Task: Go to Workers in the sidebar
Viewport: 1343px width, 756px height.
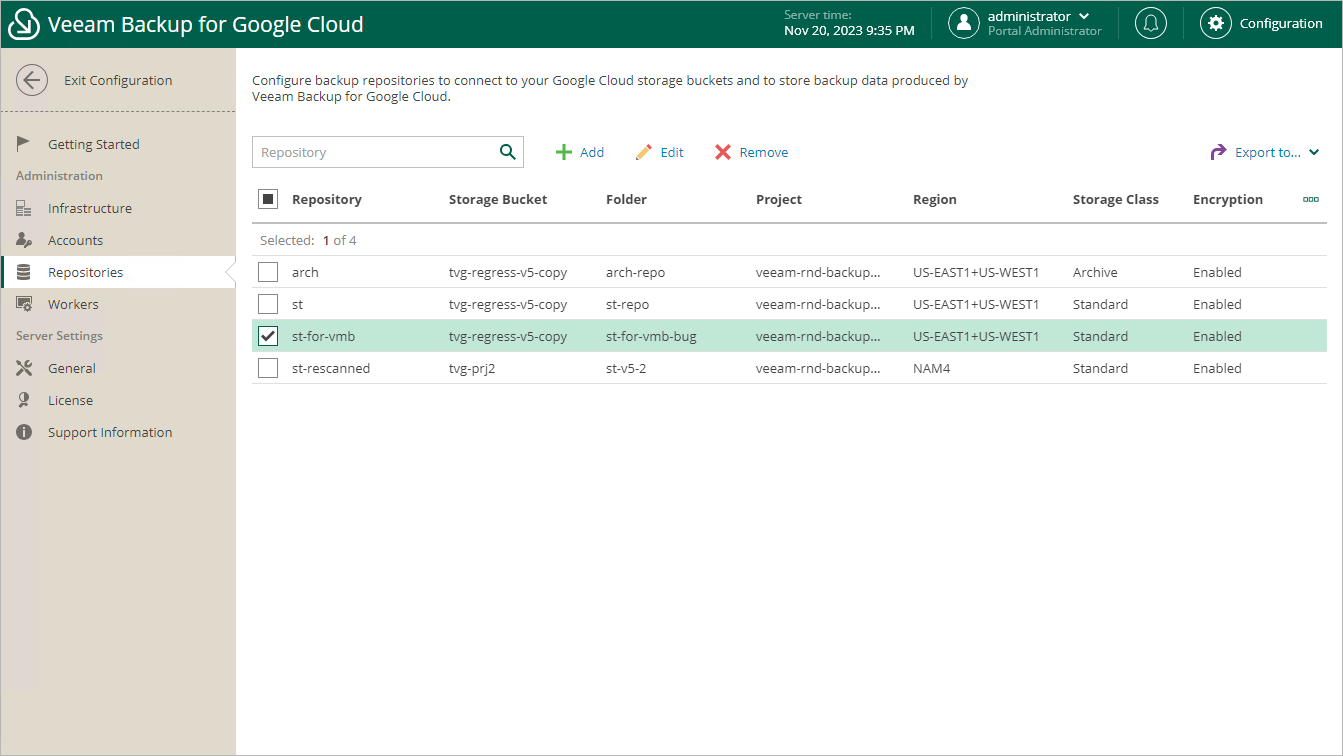Action: [x=73, y=305]
